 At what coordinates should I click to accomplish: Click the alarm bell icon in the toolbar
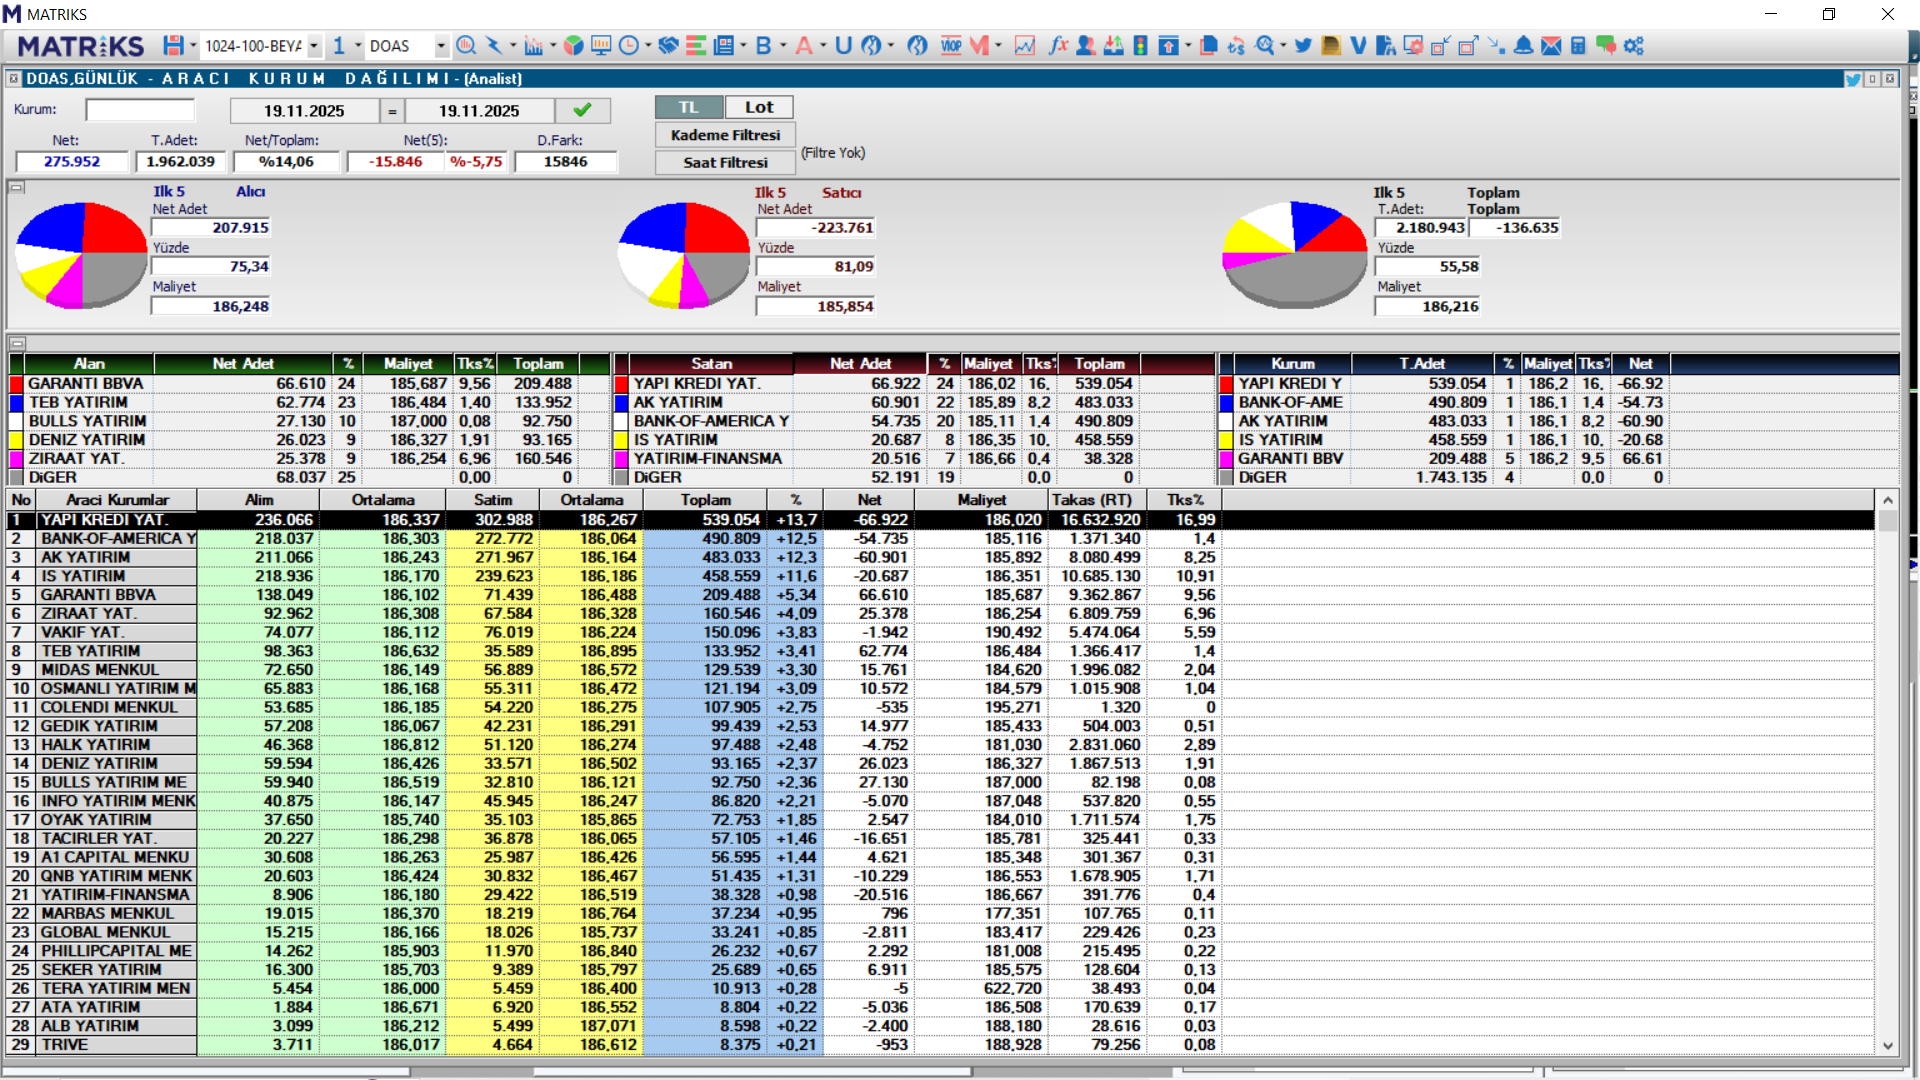pos(1523,46)
